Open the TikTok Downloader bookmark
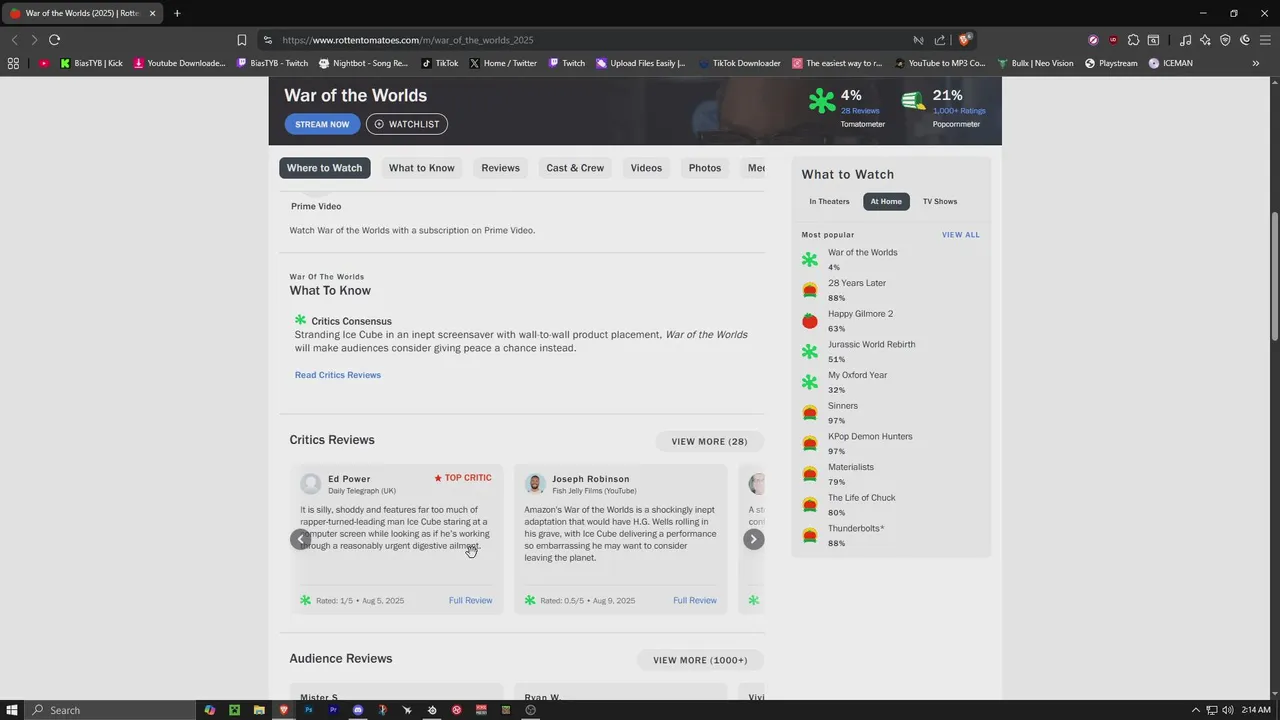Viewport: 1280px width, 720px height. point(740,63)
